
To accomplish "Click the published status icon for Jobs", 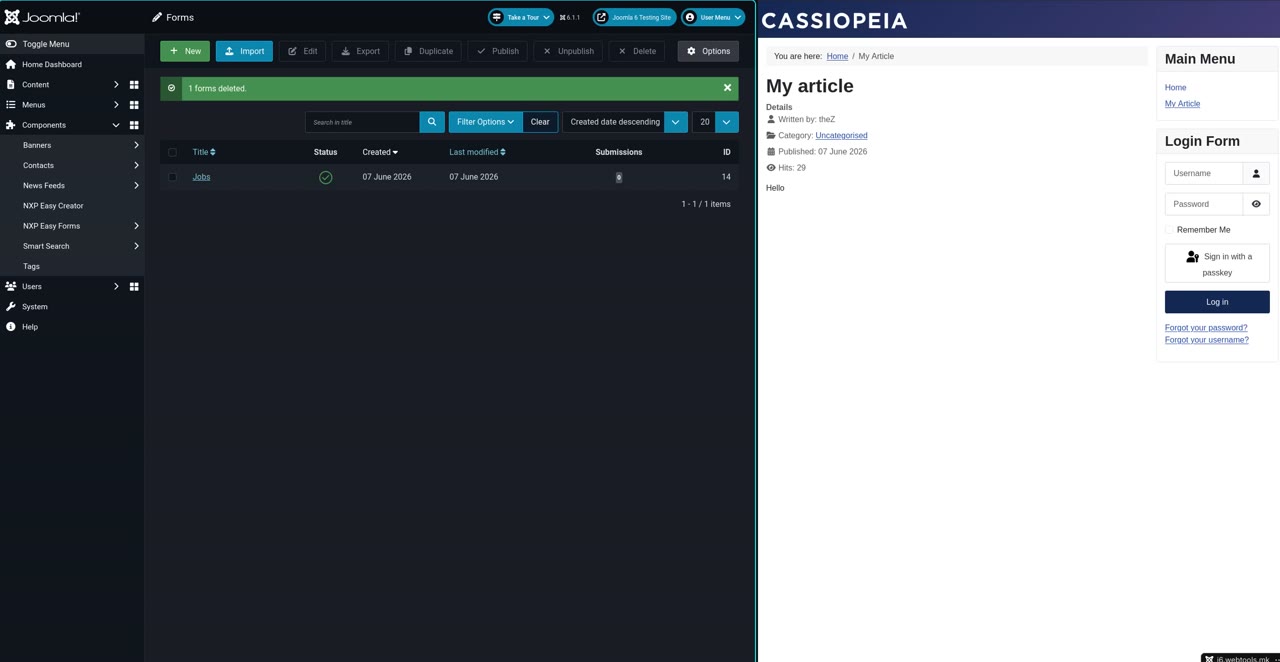I will click(325, 177).
